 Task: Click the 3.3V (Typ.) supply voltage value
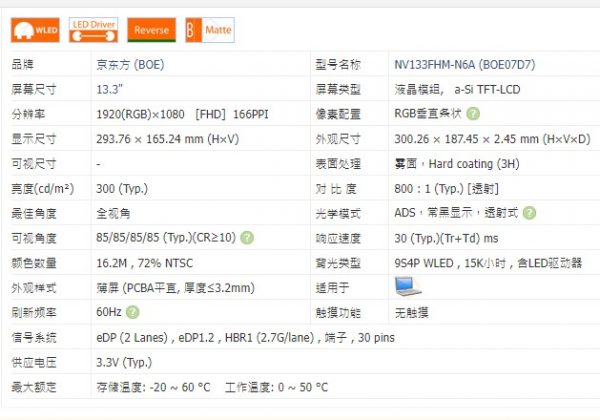point(124,362)
